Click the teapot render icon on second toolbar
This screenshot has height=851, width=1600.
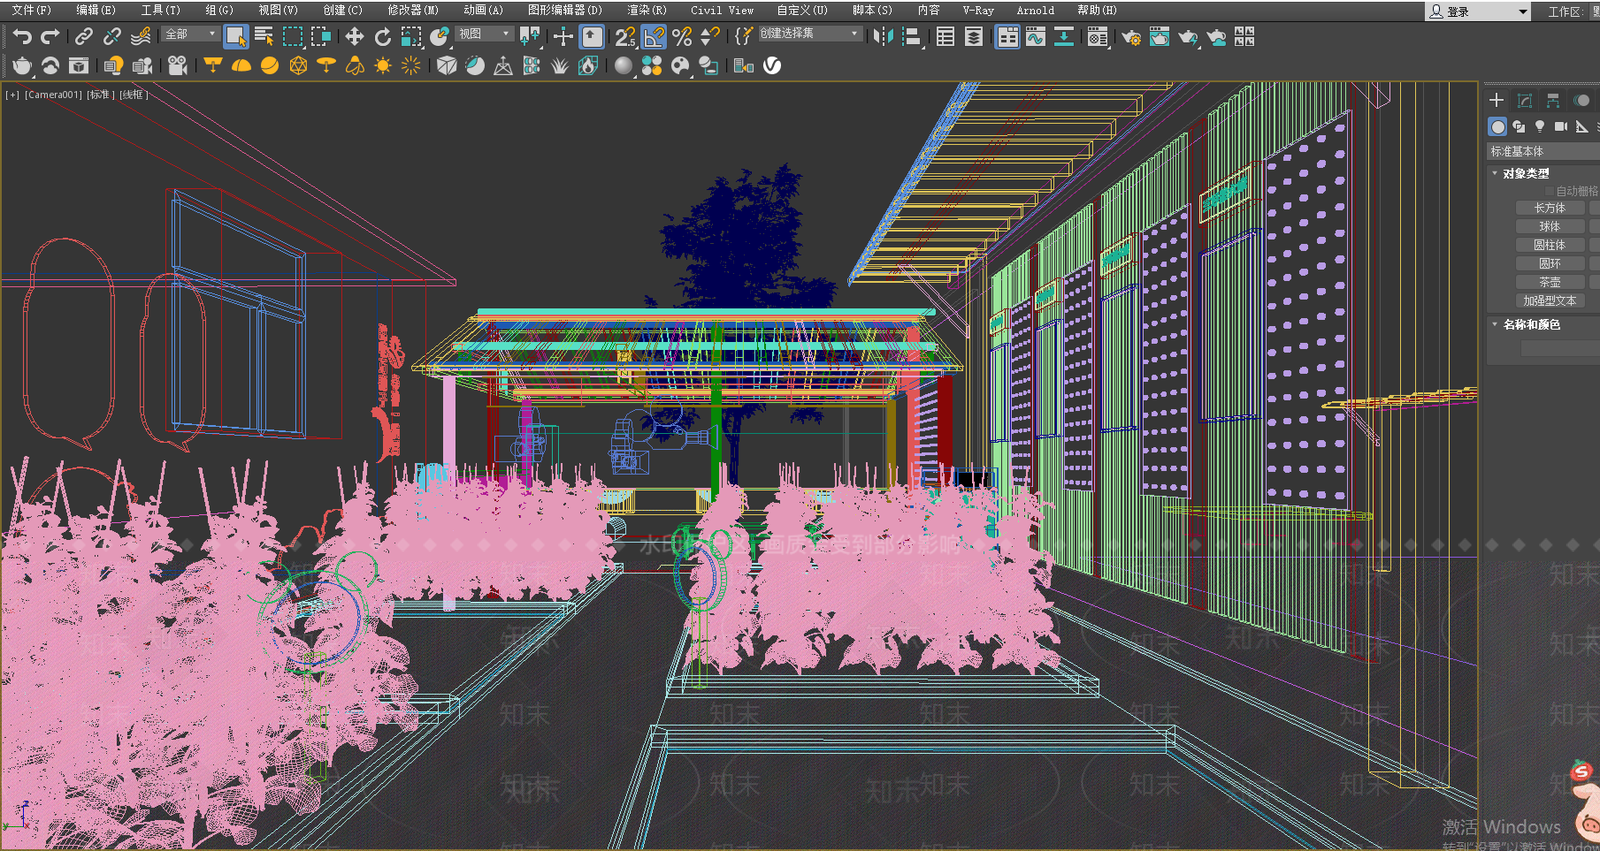pyautogui.click(x=22, y=66)
